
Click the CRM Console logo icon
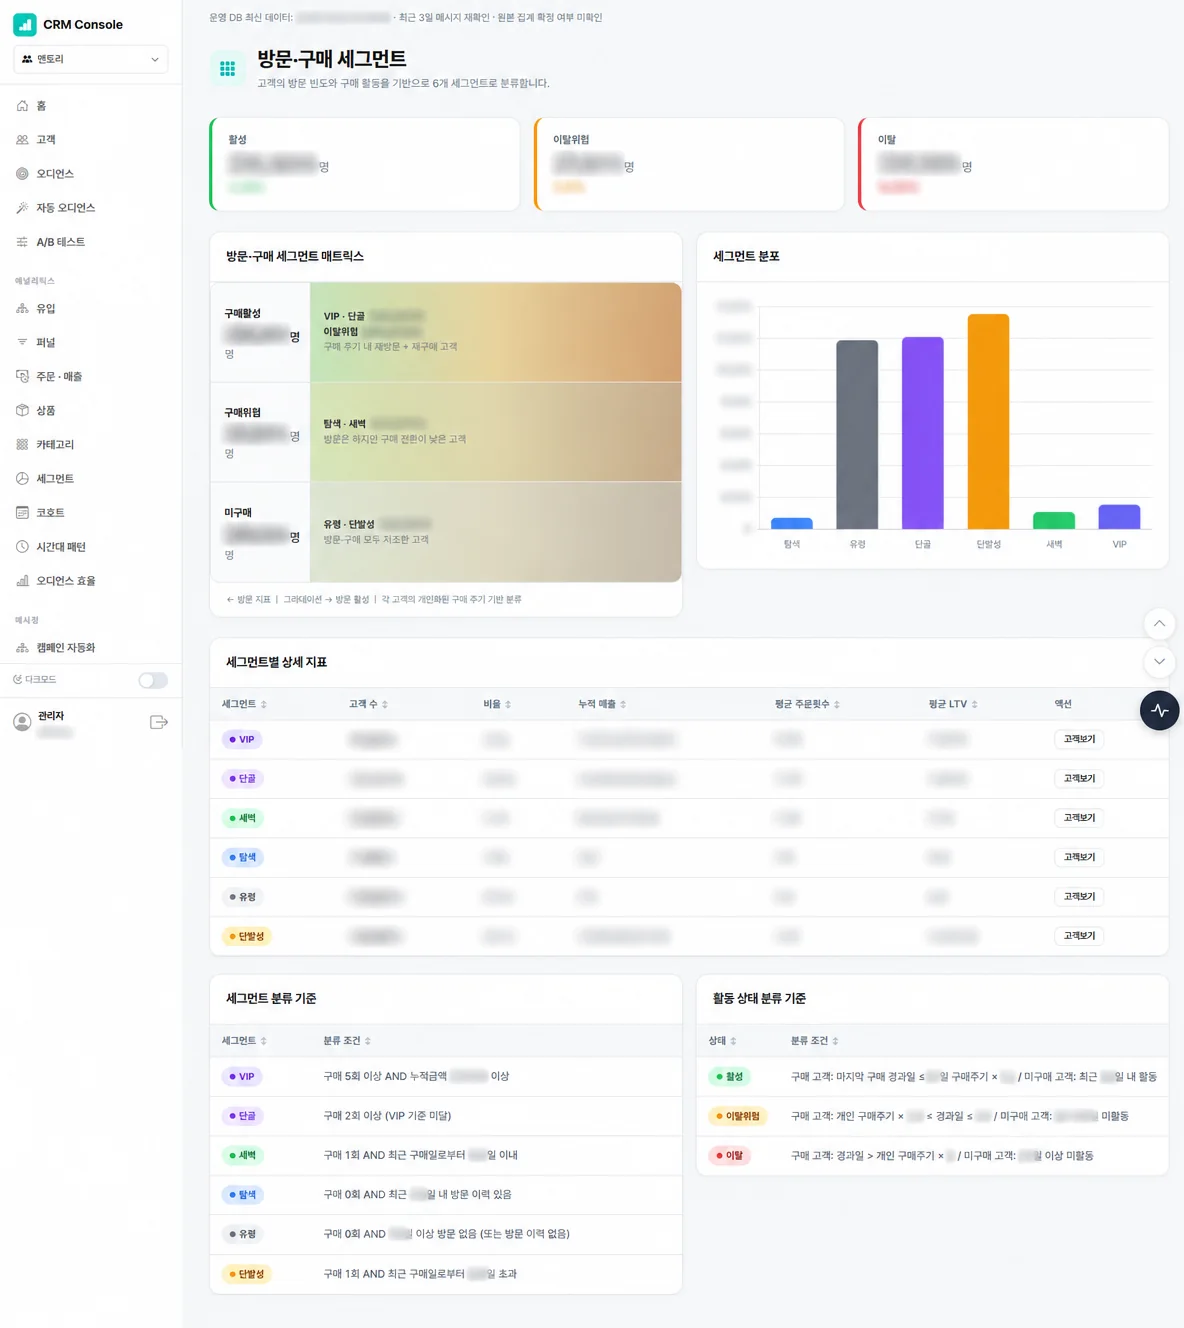coord(25,24)
